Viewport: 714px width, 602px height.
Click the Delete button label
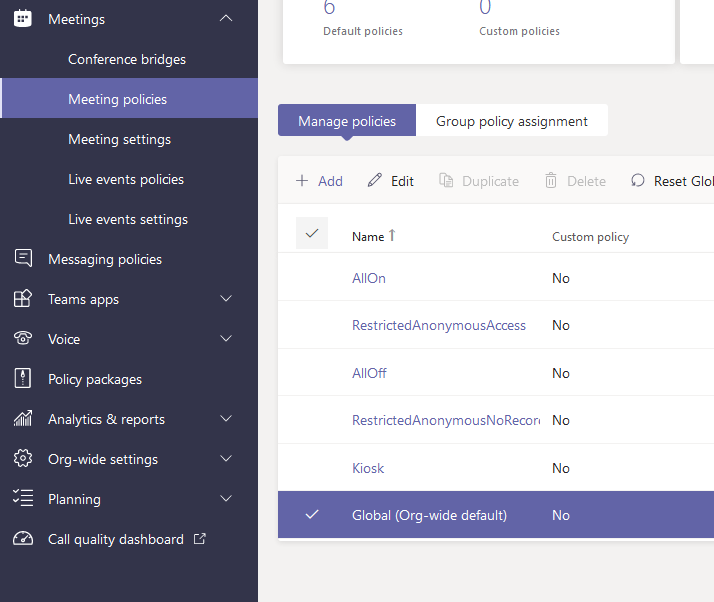coord(586,181)
